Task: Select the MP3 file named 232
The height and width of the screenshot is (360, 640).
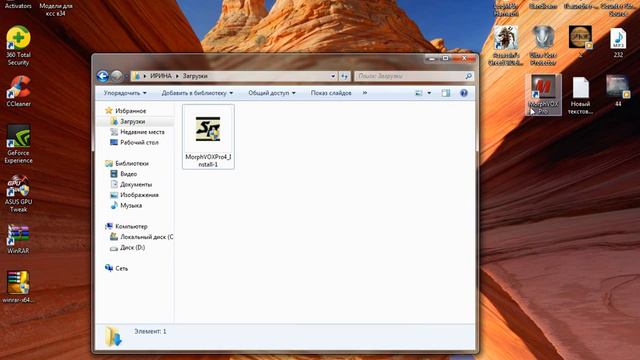Action: pos(618,42)
